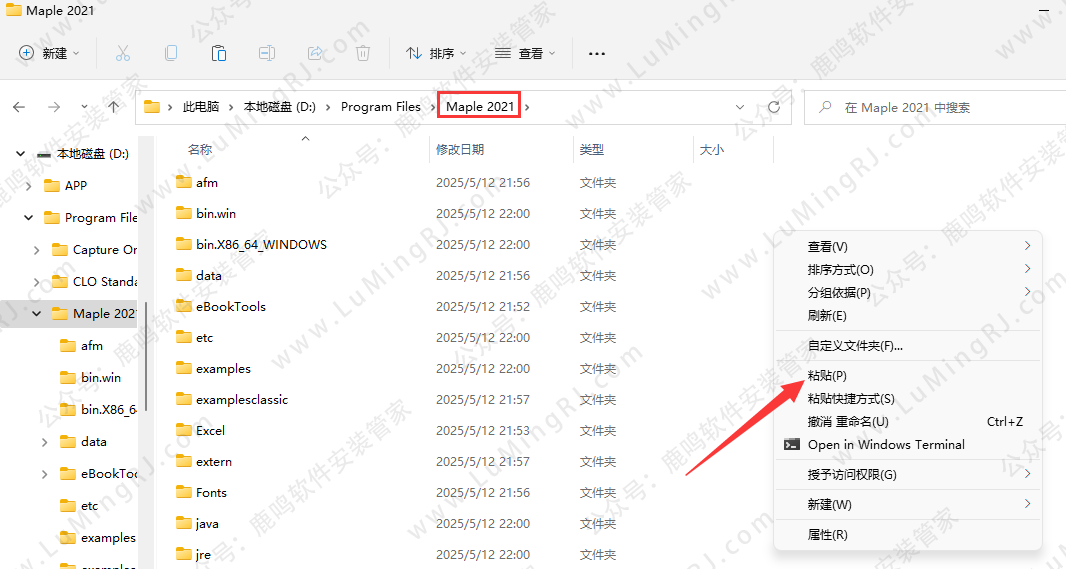
Task: Select the examplesclassic folder in list
Action: coord(231,400)
